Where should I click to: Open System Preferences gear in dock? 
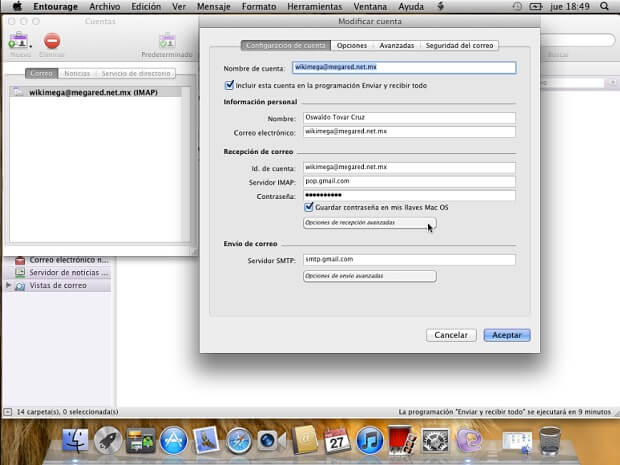[x=435, y=440]
